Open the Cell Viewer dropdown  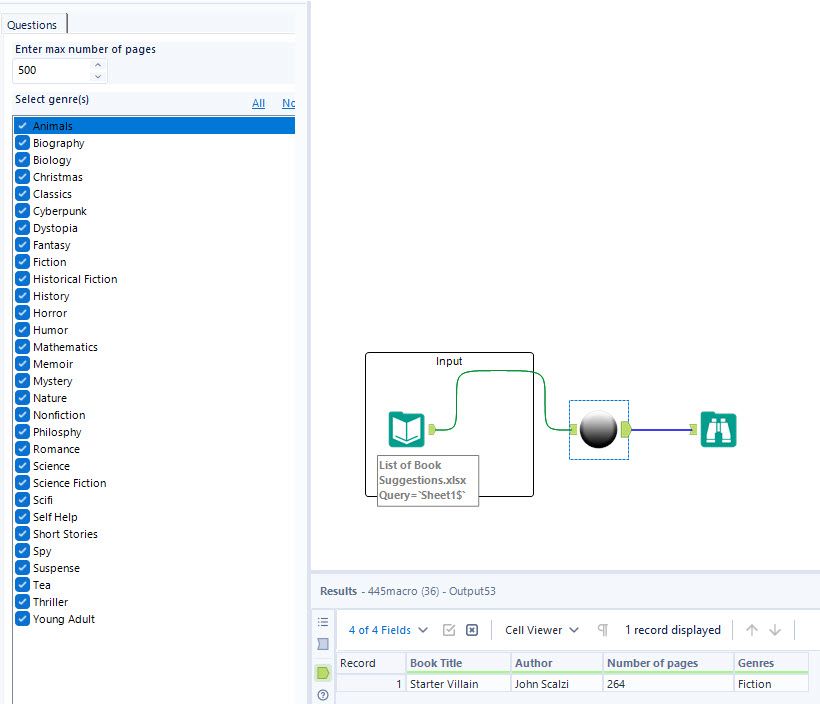click(541, 630)
